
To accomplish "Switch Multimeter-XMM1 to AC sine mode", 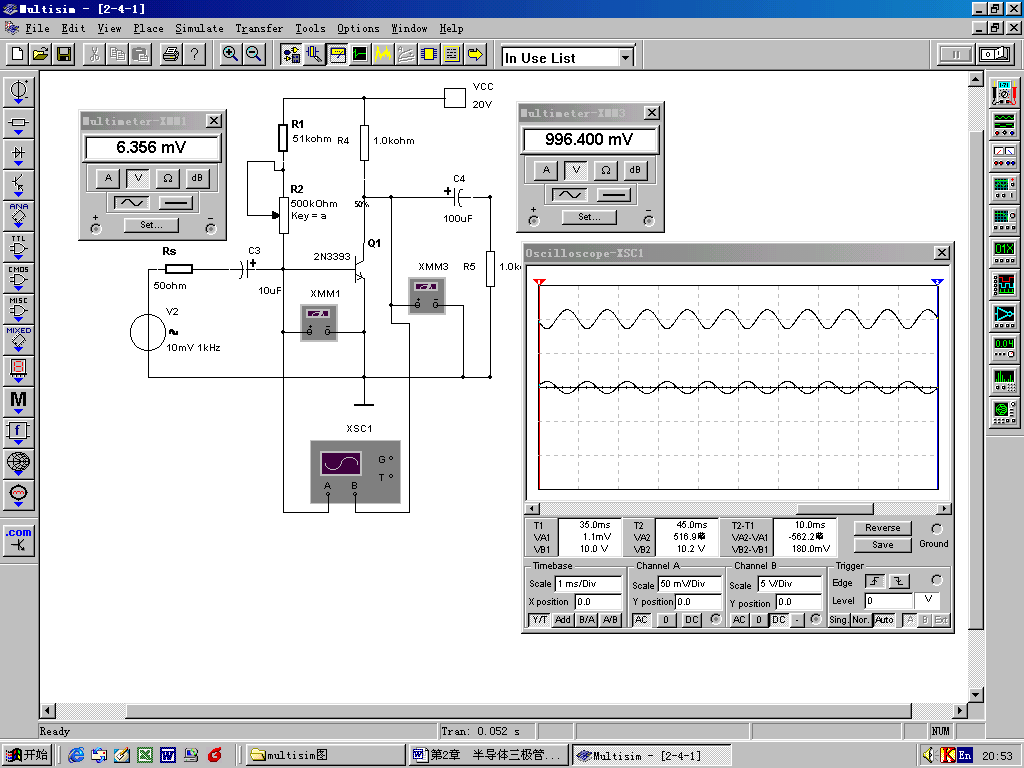I will pos(131,202).
